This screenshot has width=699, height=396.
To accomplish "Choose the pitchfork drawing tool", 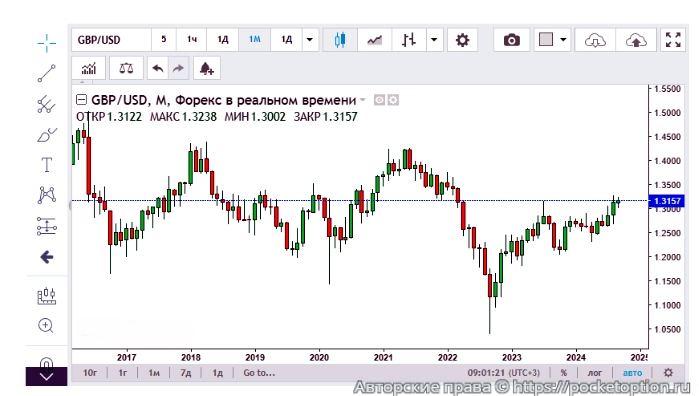I will pyautogui.click(x=47, y=104).
